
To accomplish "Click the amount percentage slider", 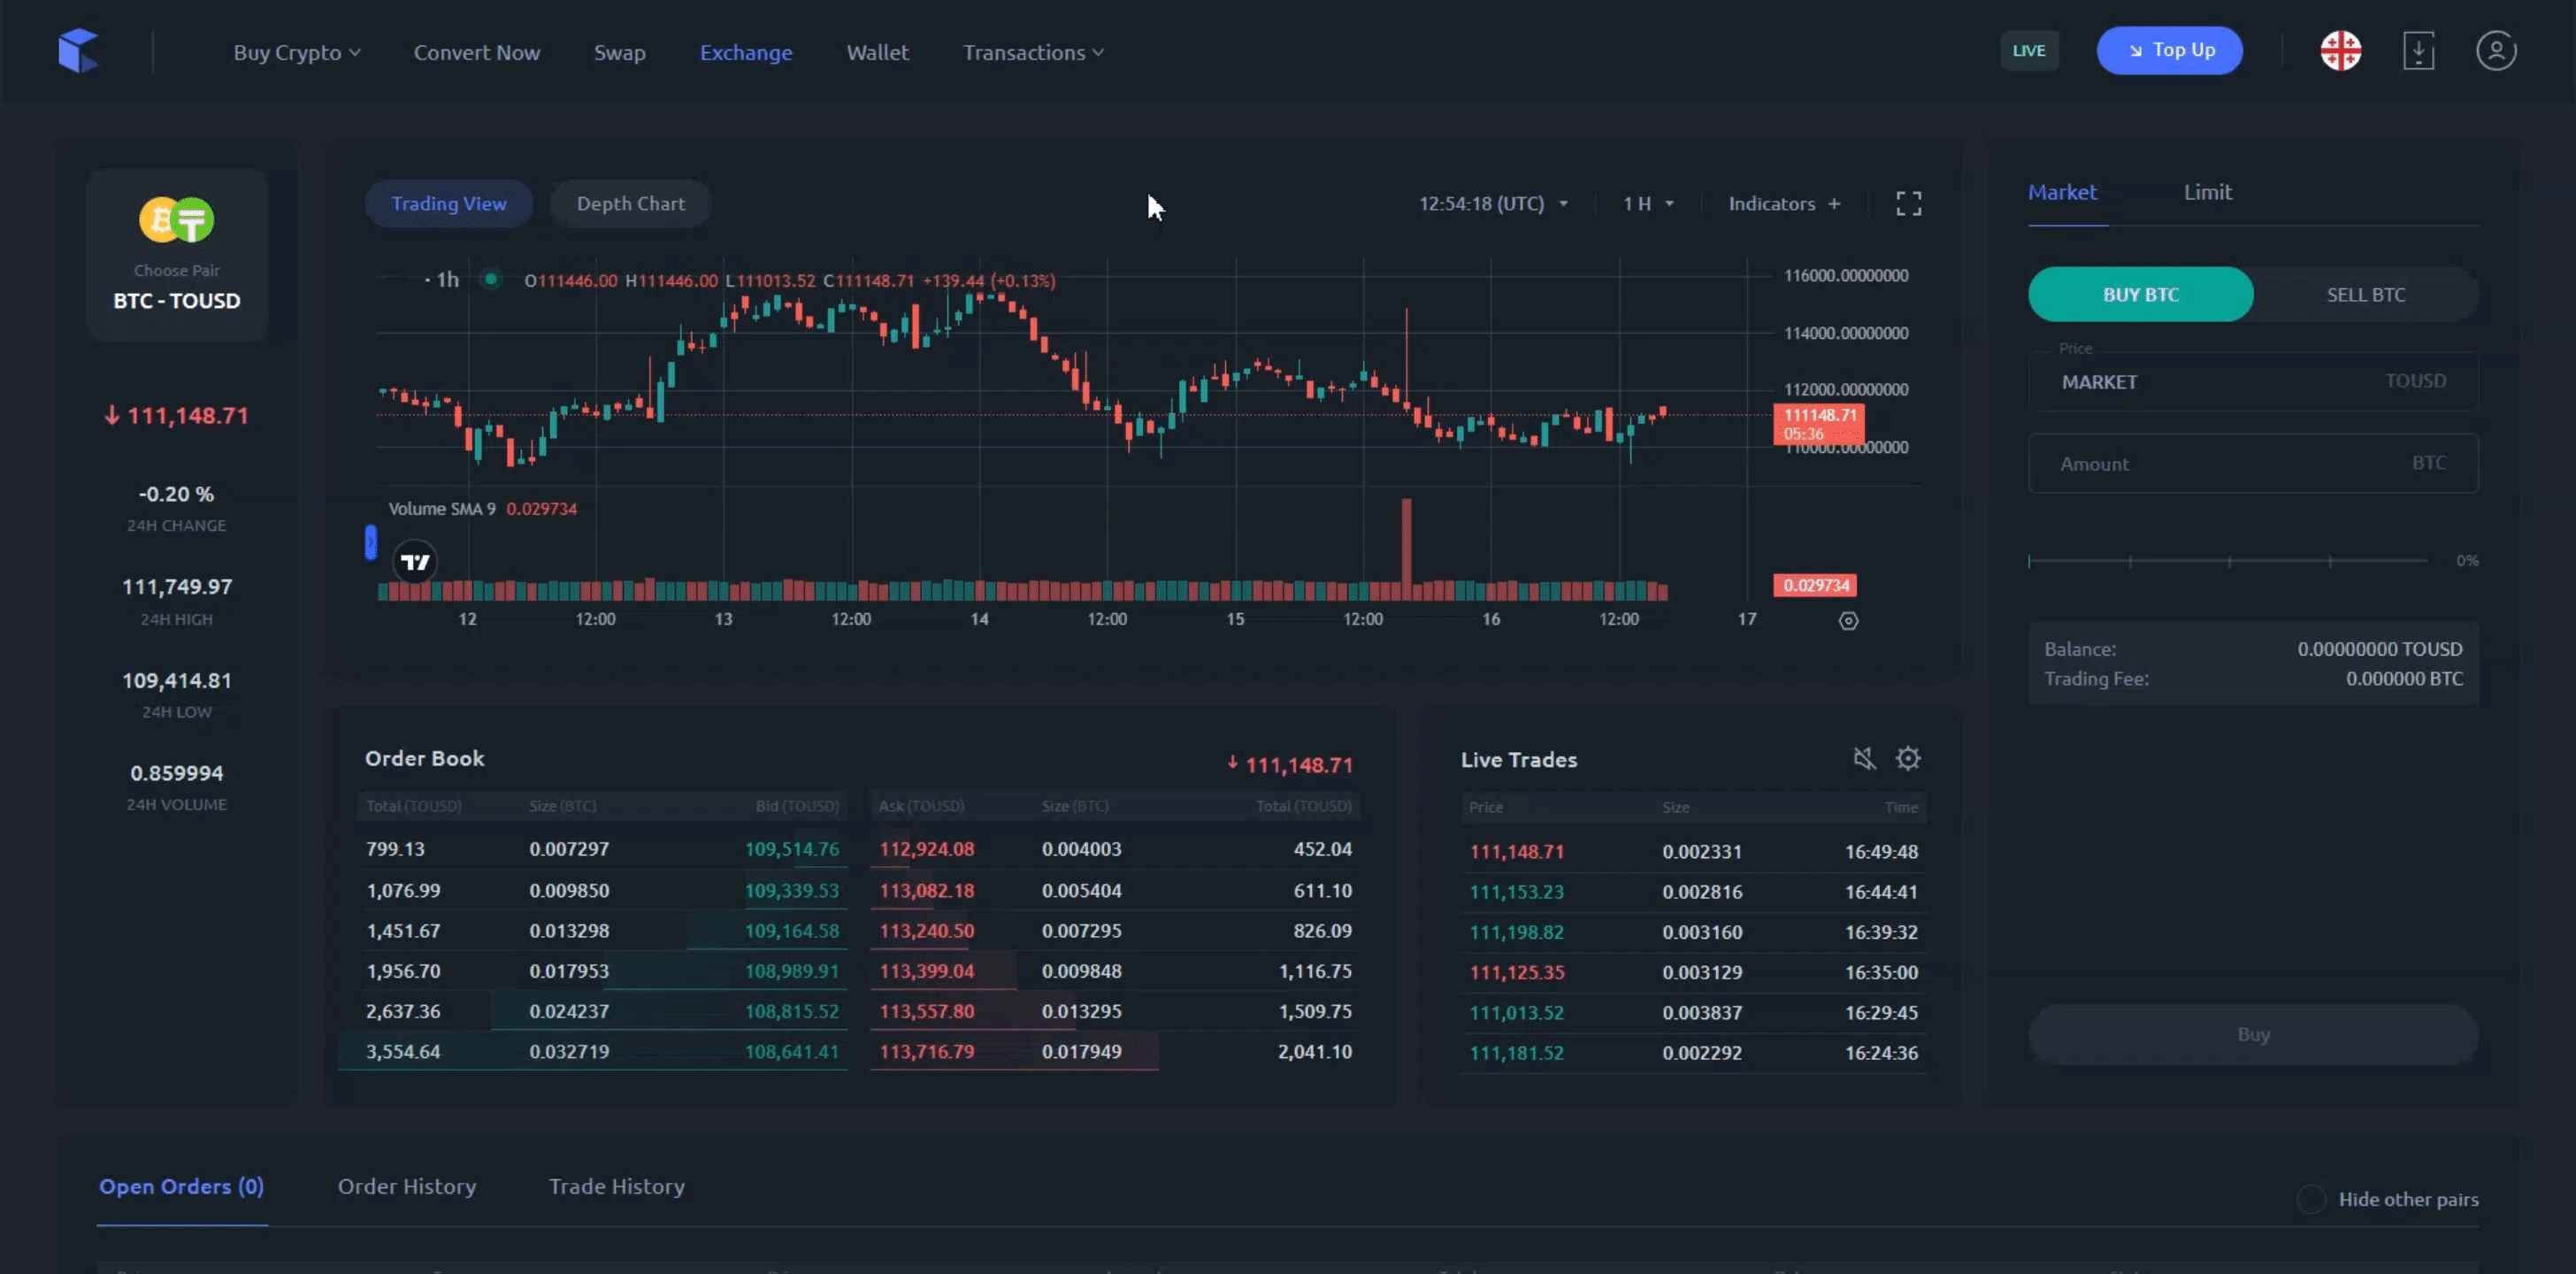I will tap(2228, 561).
